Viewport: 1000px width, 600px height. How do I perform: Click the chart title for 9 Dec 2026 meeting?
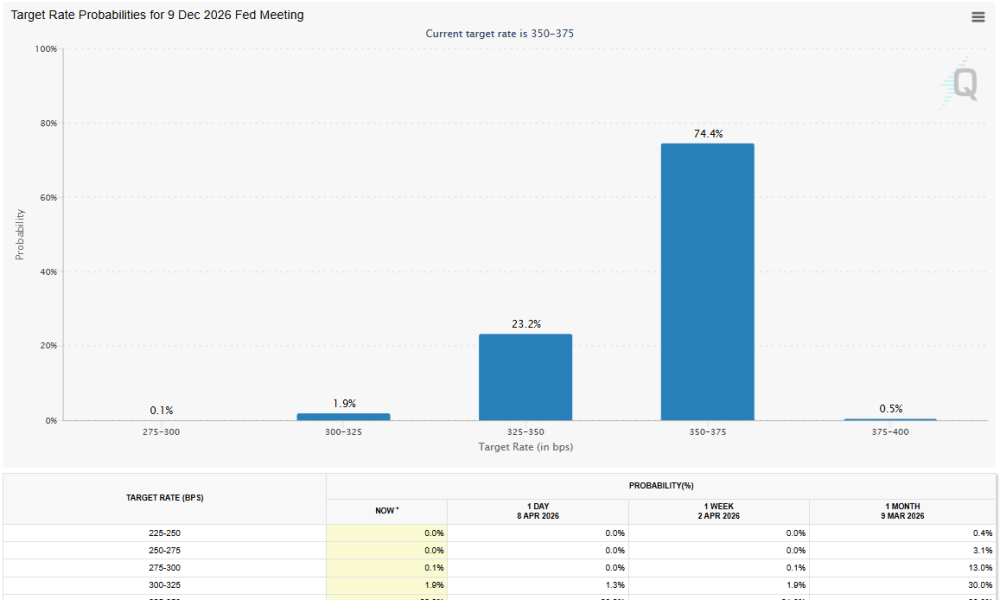click(157, 15)
